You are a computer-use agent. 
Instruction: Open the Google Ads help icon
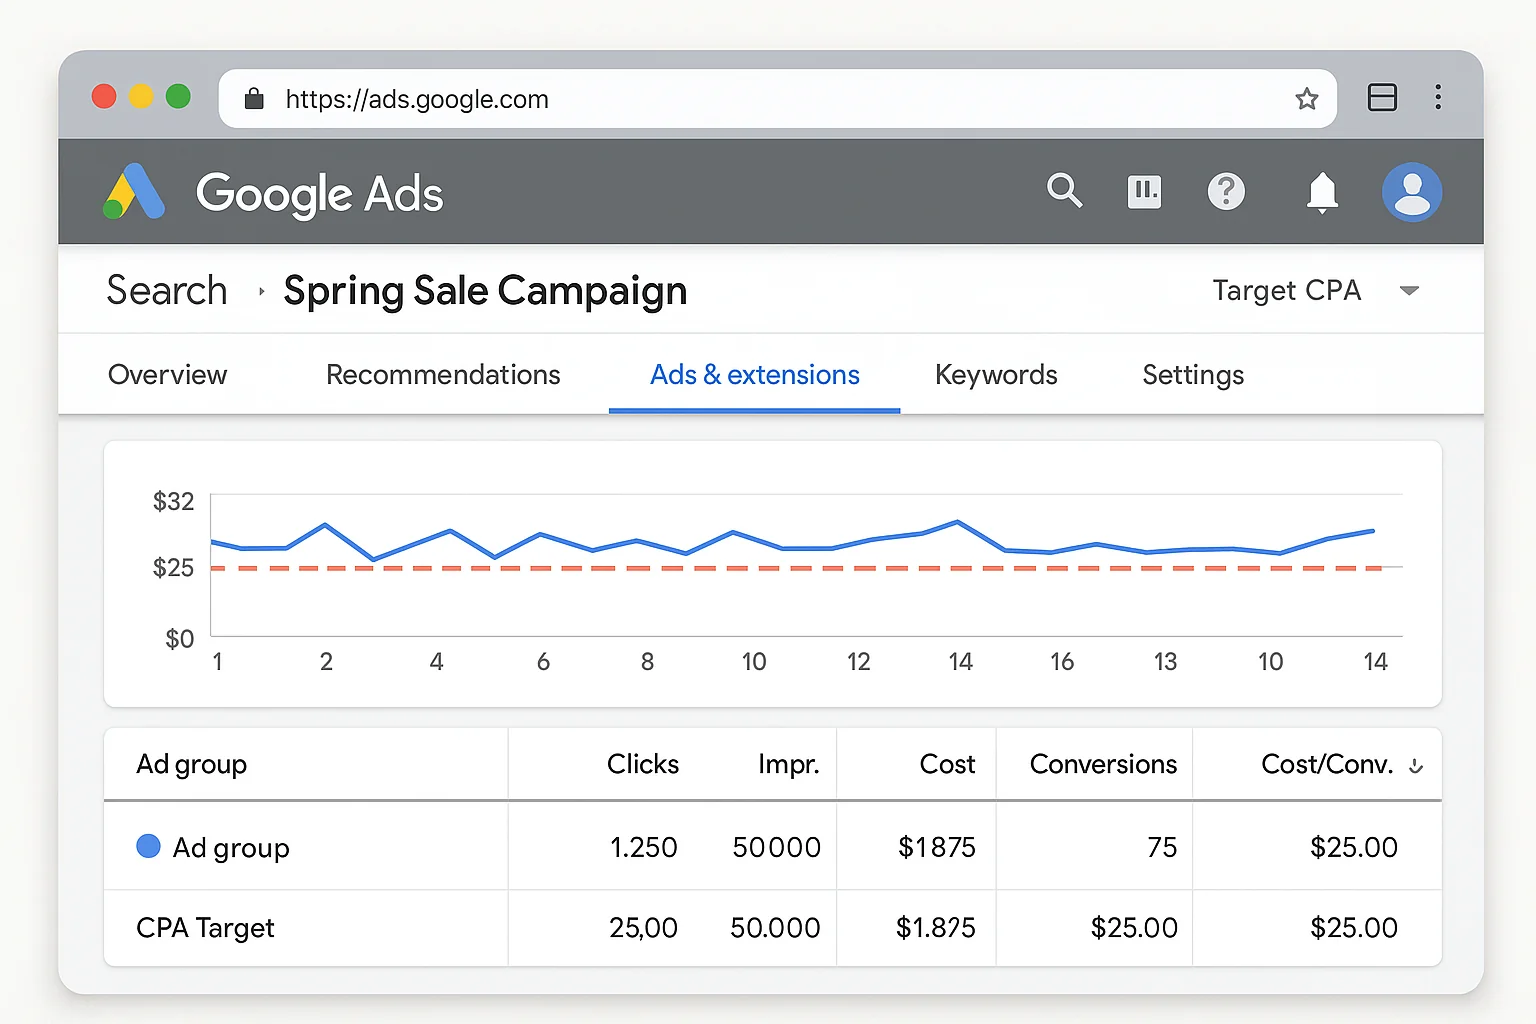point(1227,191)
